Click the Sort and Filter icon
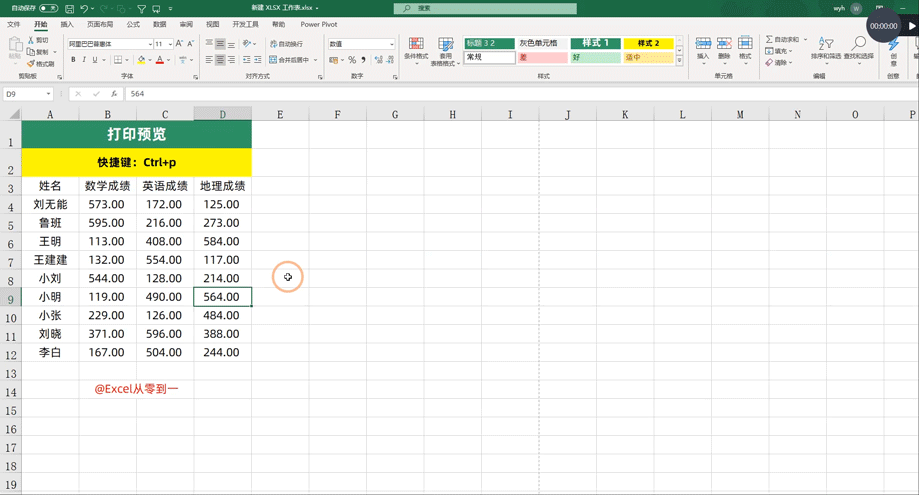The image size is (919, 495). [825, 48]
